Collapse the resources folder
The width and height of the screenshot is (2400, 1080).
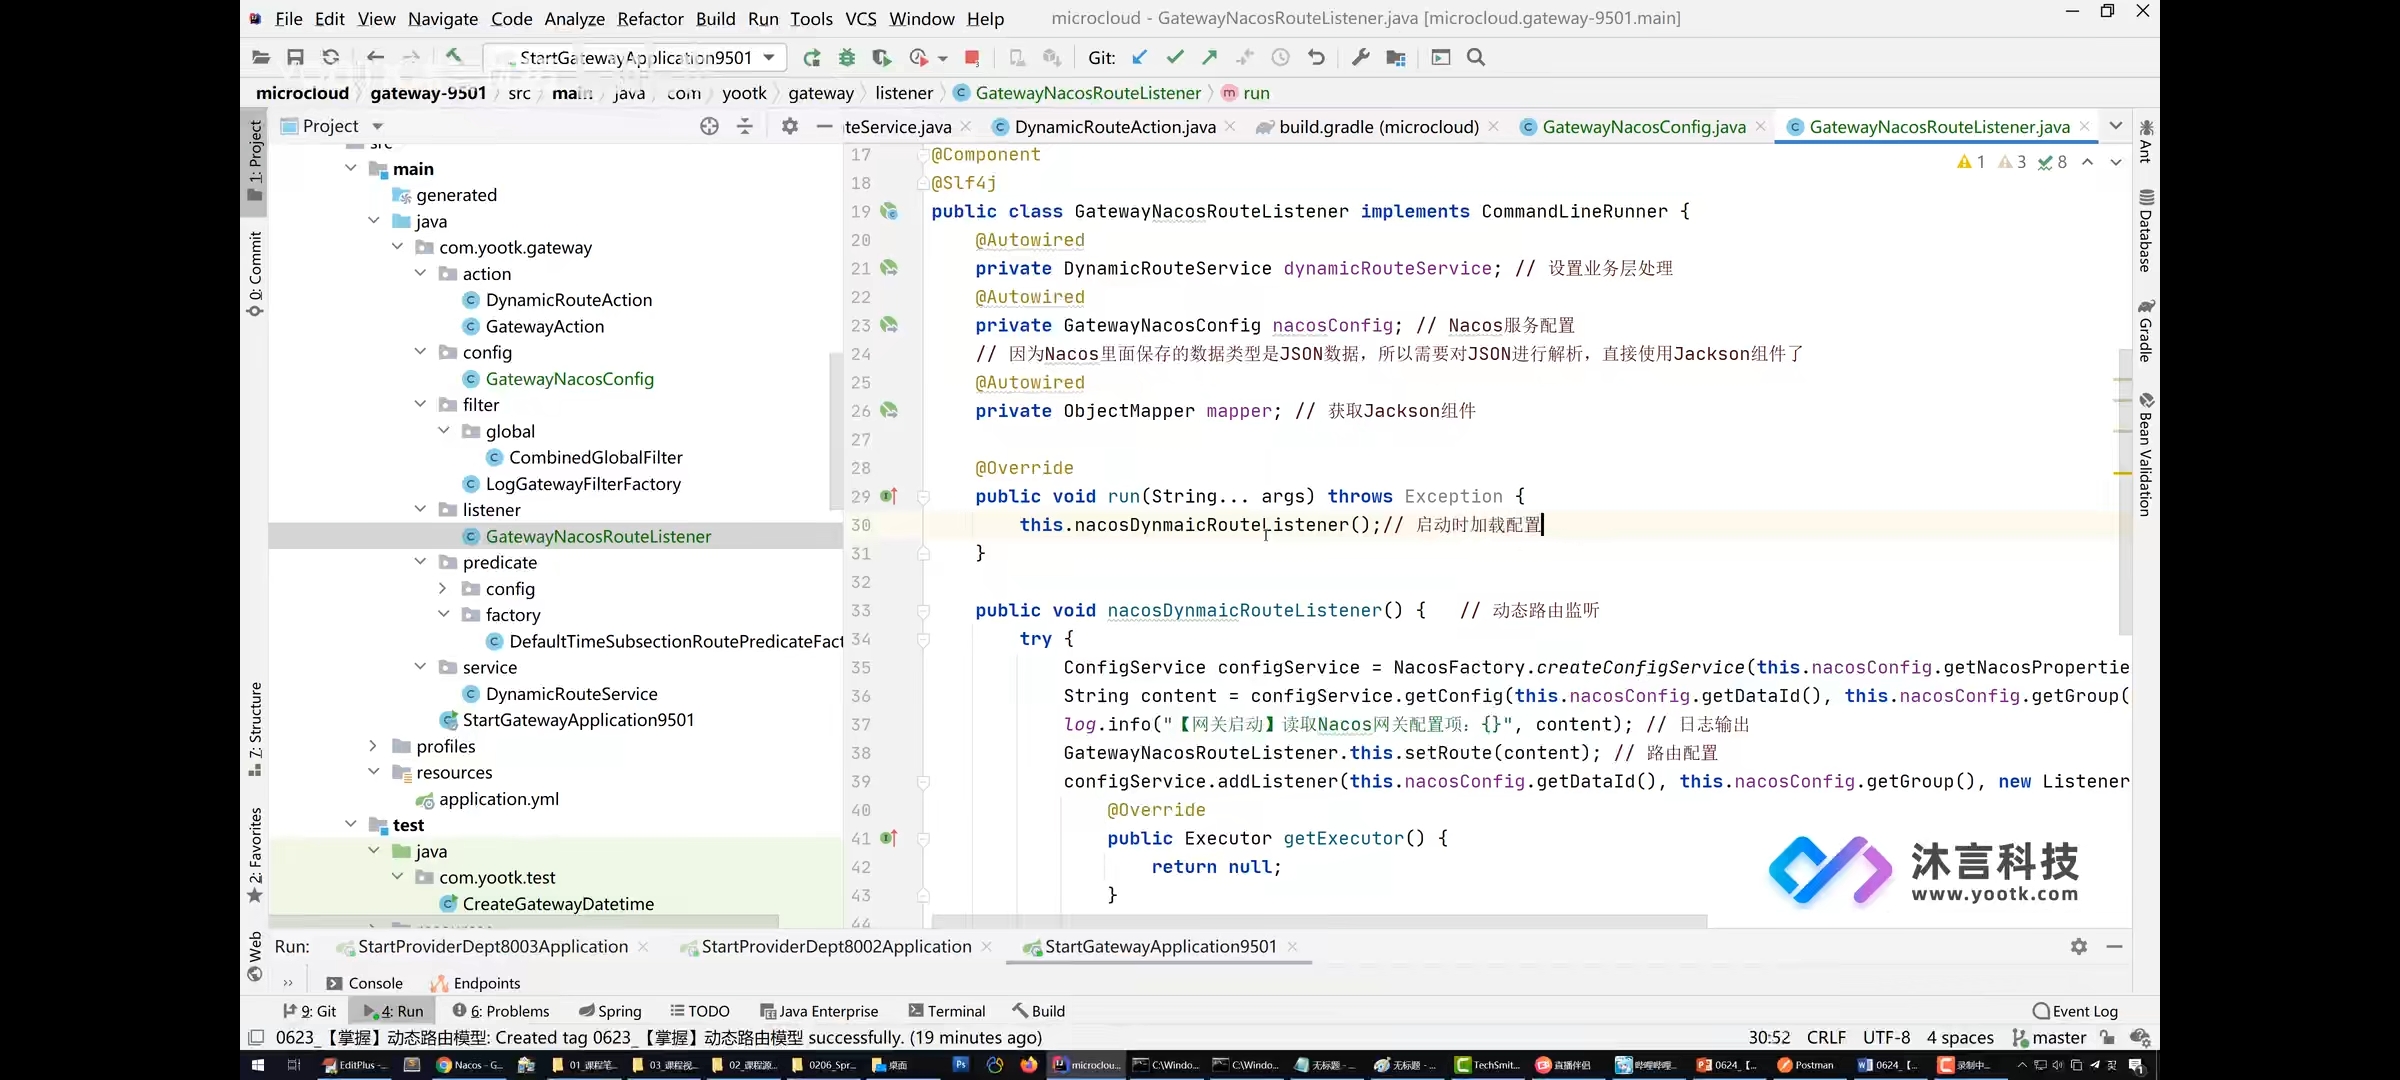[374, 772]
